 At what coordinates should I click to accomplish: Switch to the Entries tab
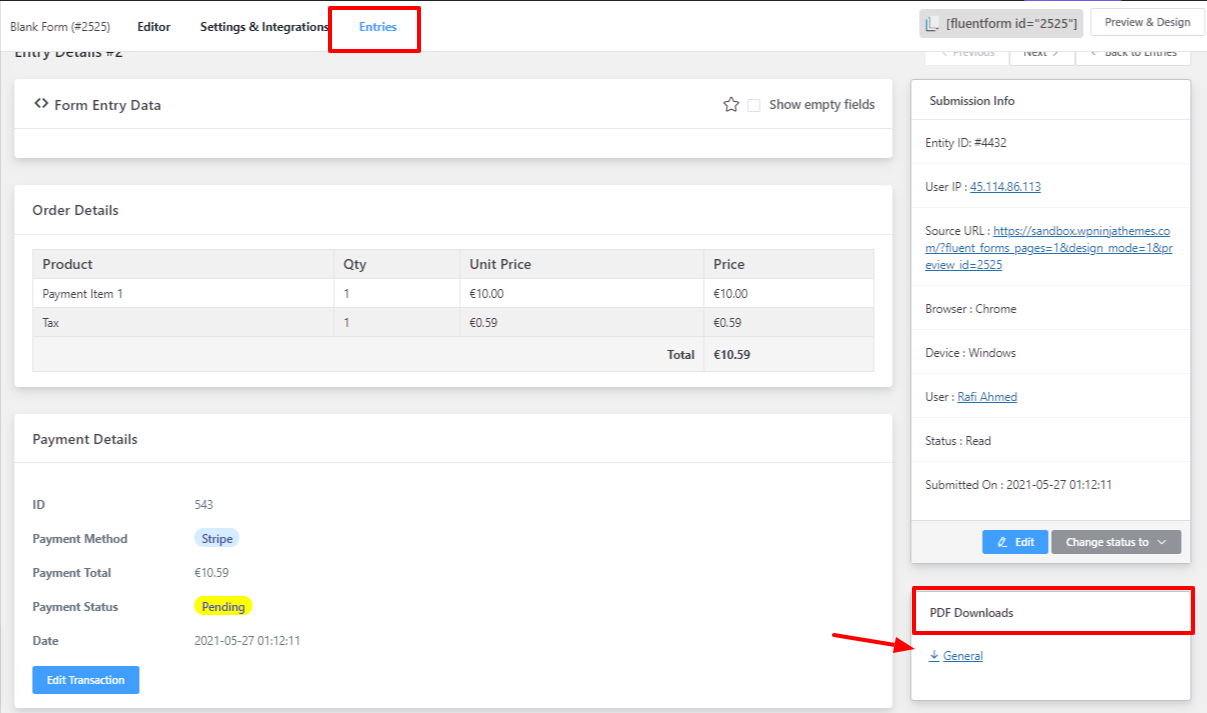coord(377,27)
